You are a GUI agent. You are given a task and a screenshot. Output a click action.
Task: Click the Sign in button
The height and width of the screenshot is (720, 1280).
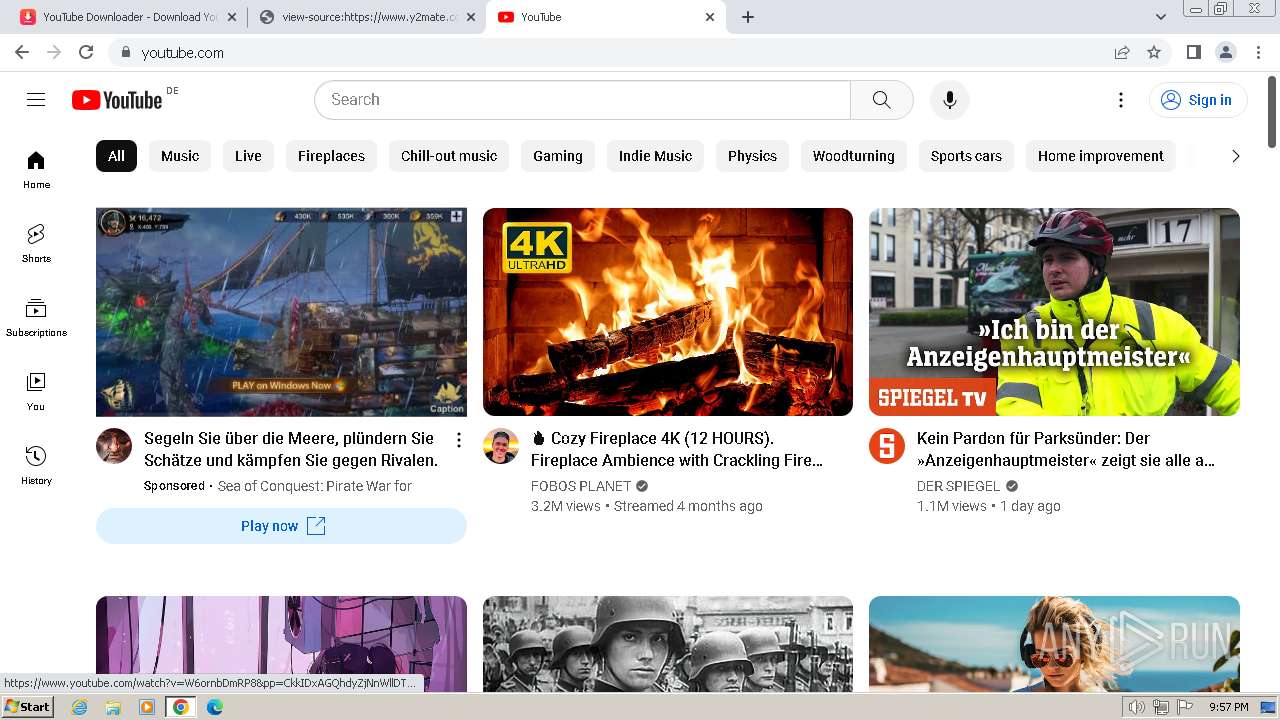1198,100
